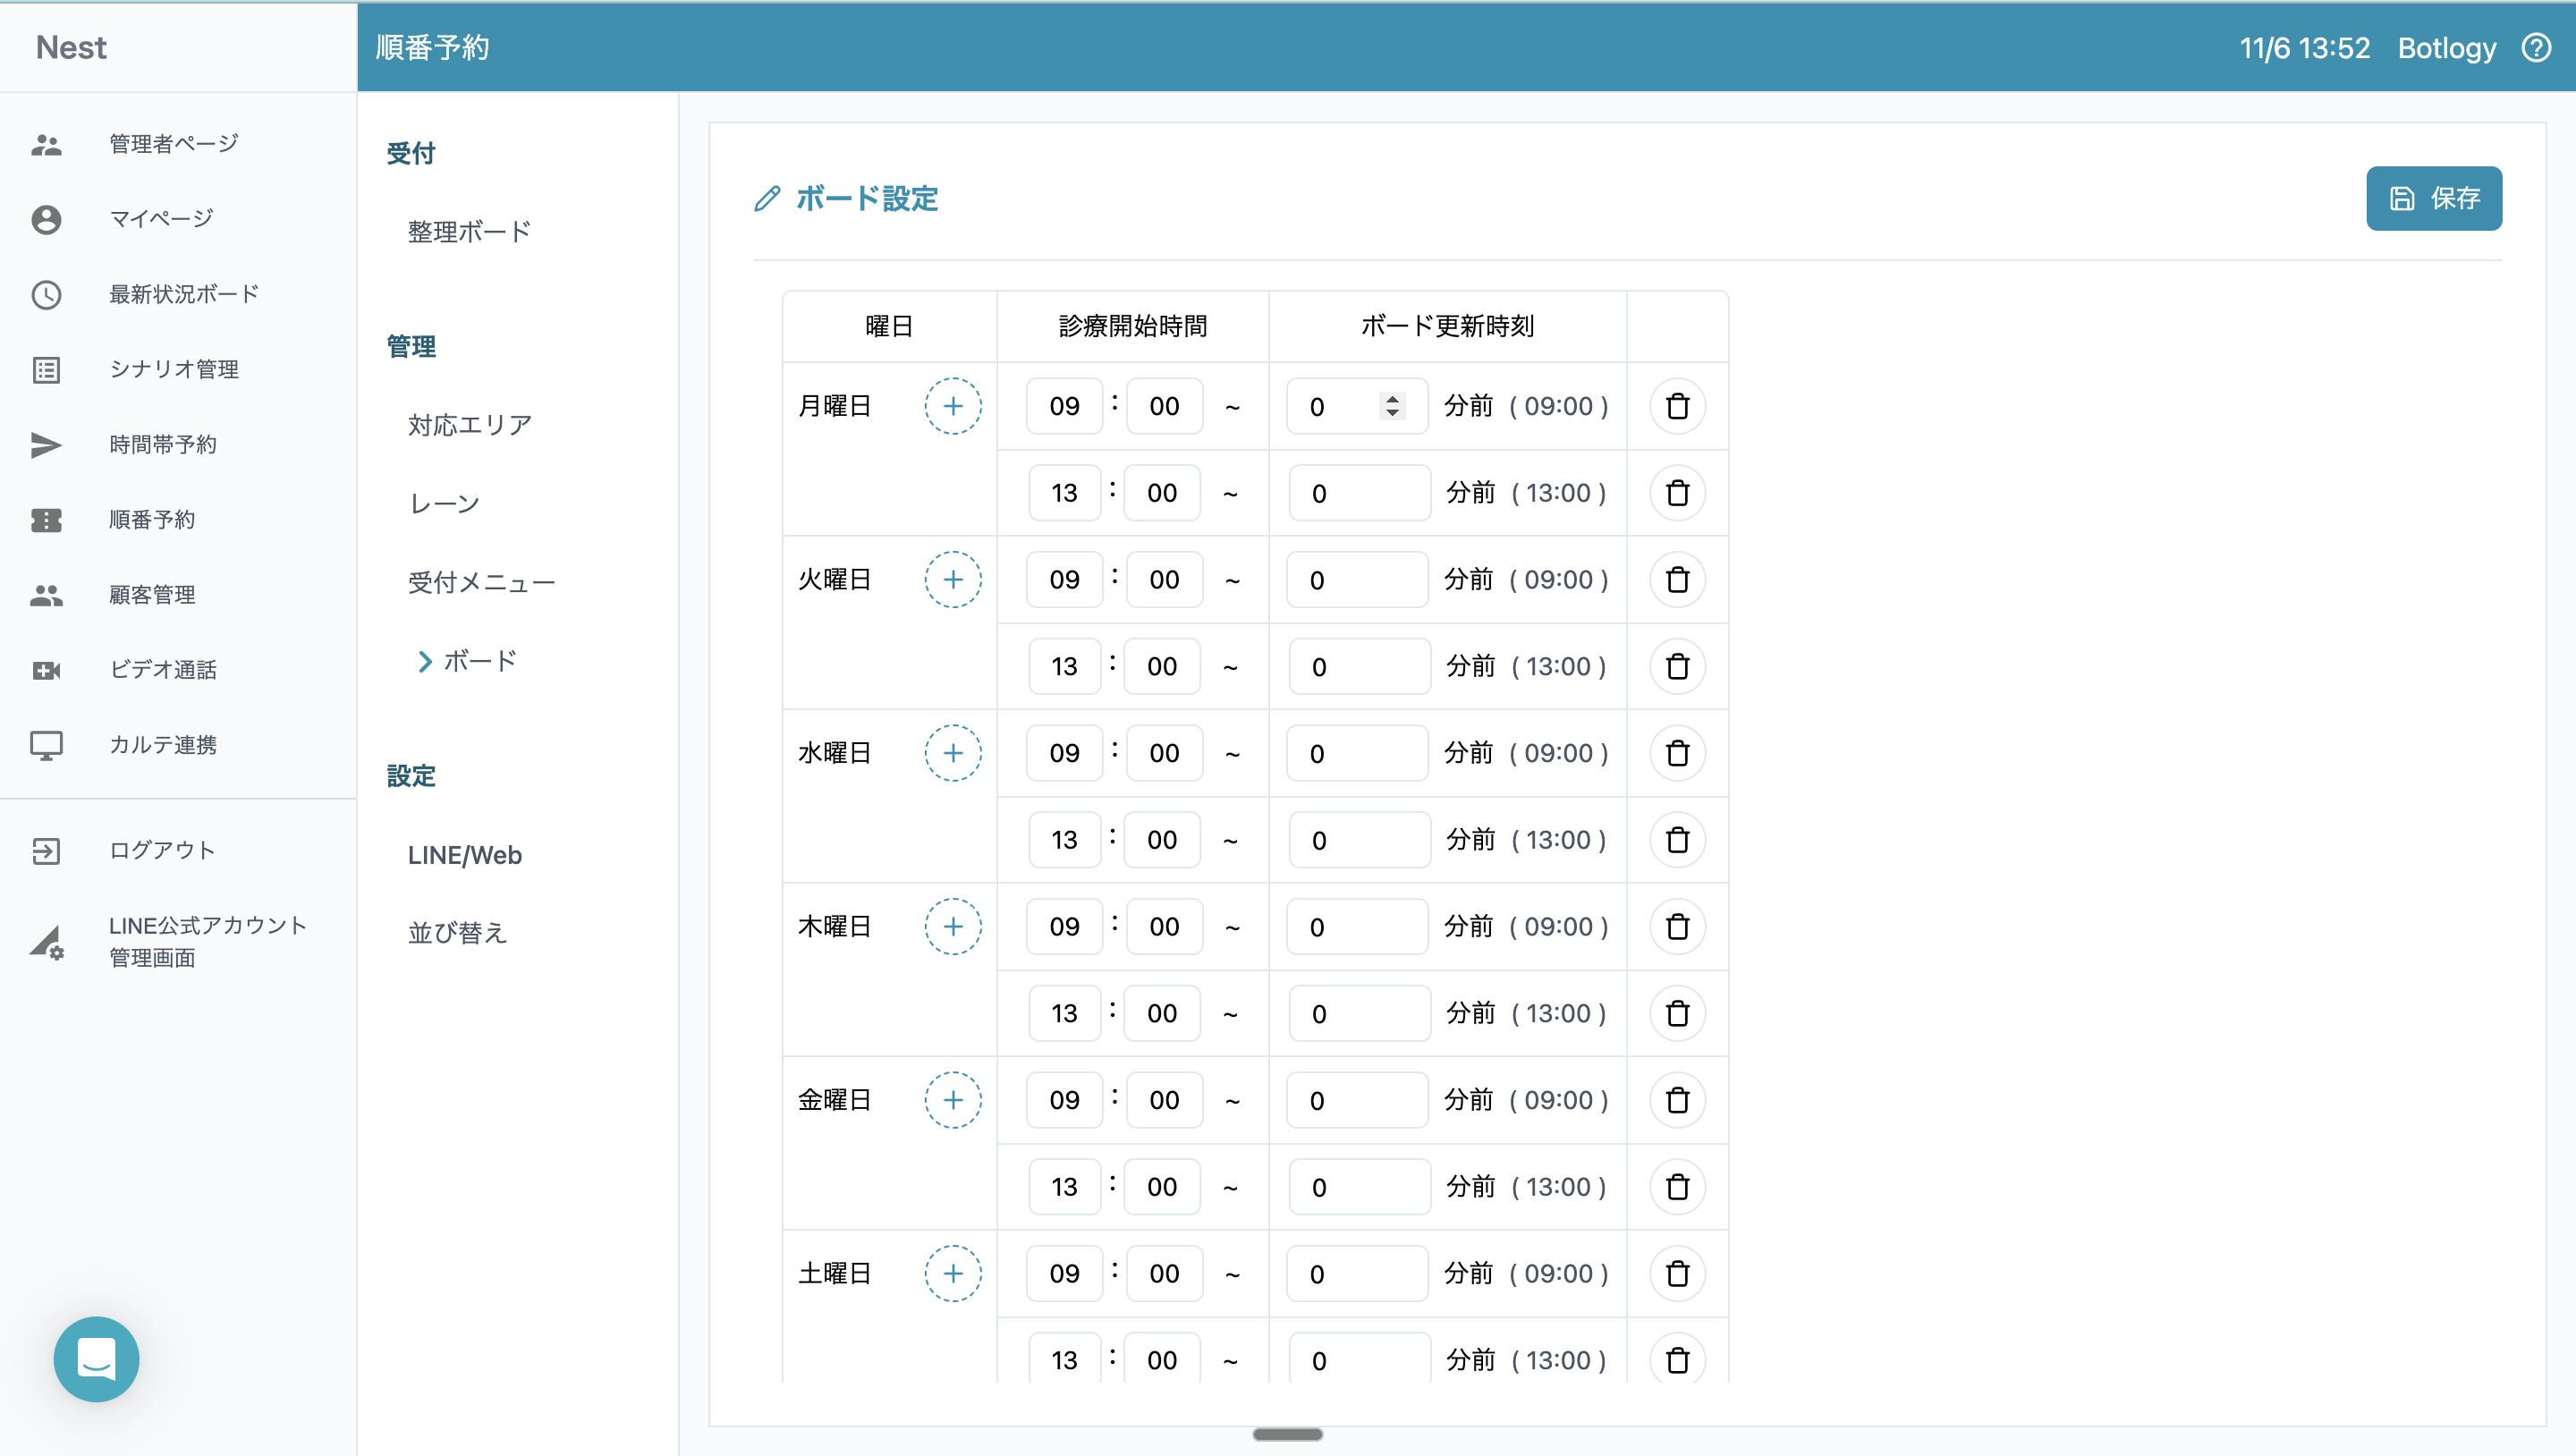Click the 木曜日 09 start hour field

point(1064,926)
